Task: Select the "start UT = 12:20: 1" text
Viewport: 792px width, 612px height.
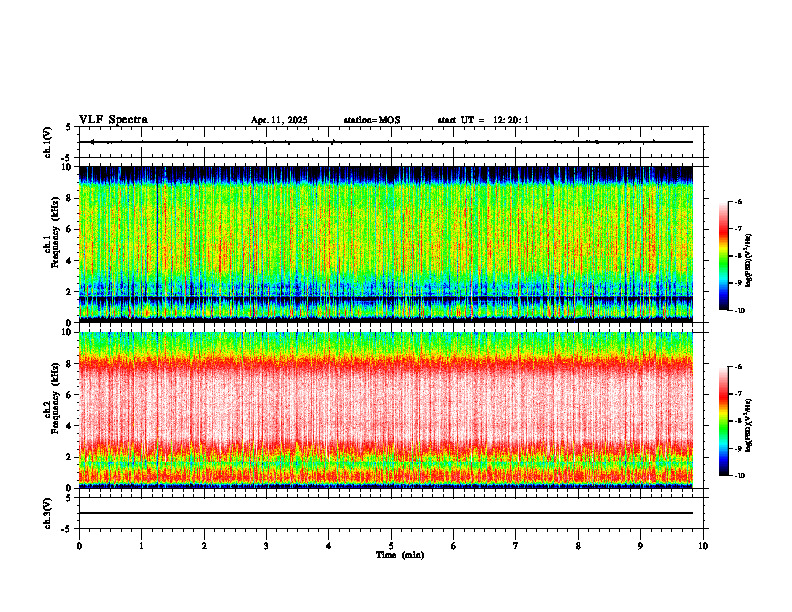Action: pos(483,120)
